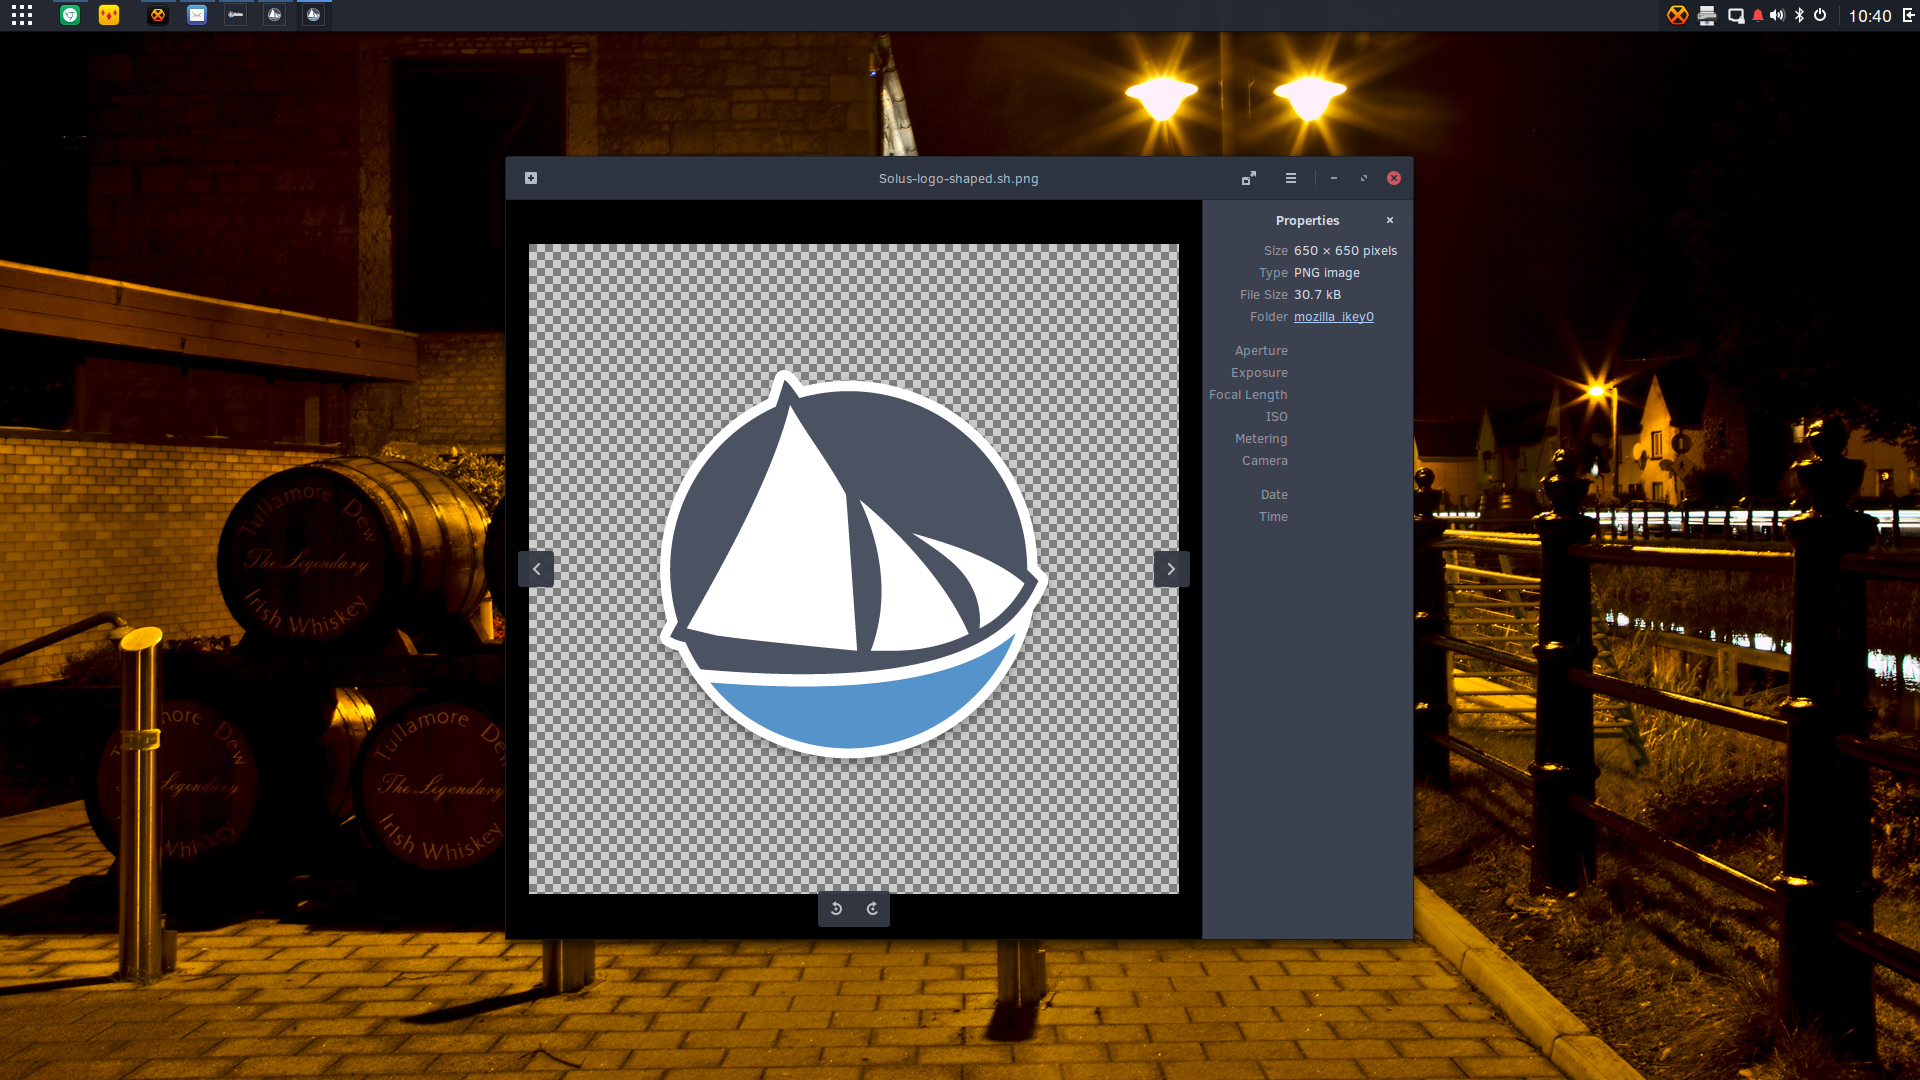Rotate the image clockwise
The width and height of the screenshot is (1920, 1080).
tap(872, 908)
